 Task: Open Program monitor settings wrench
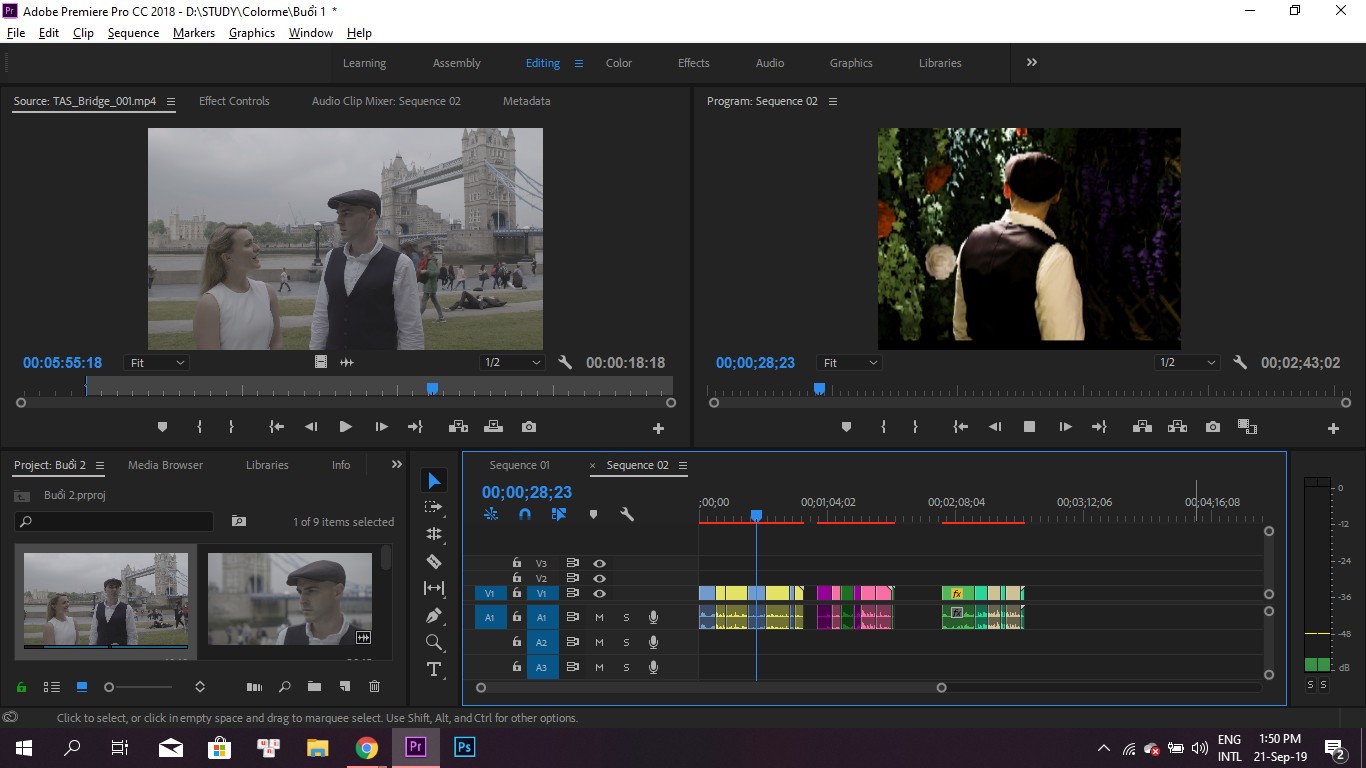(x=1240, y=363)
